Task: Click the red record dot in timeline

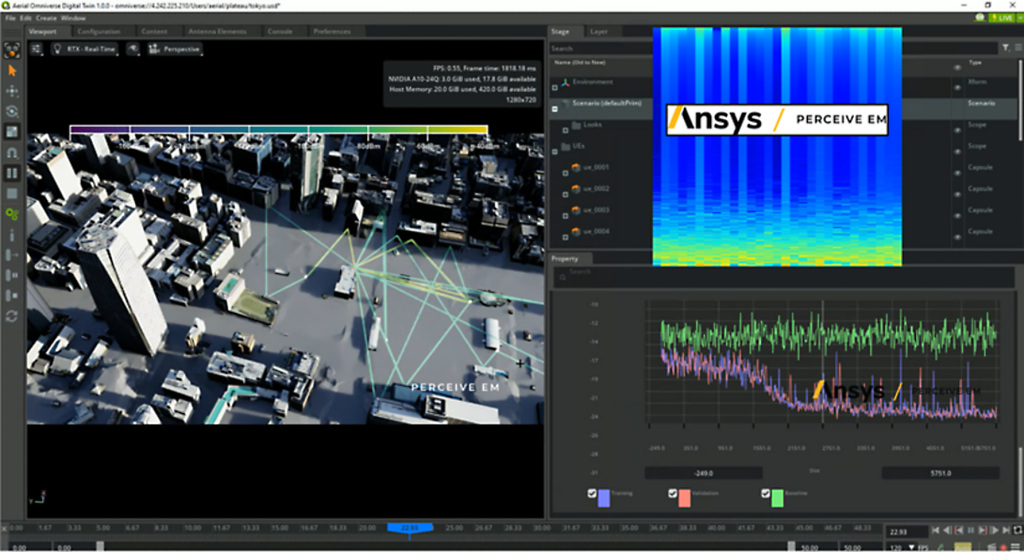Action: click(x=1003, y=547)
